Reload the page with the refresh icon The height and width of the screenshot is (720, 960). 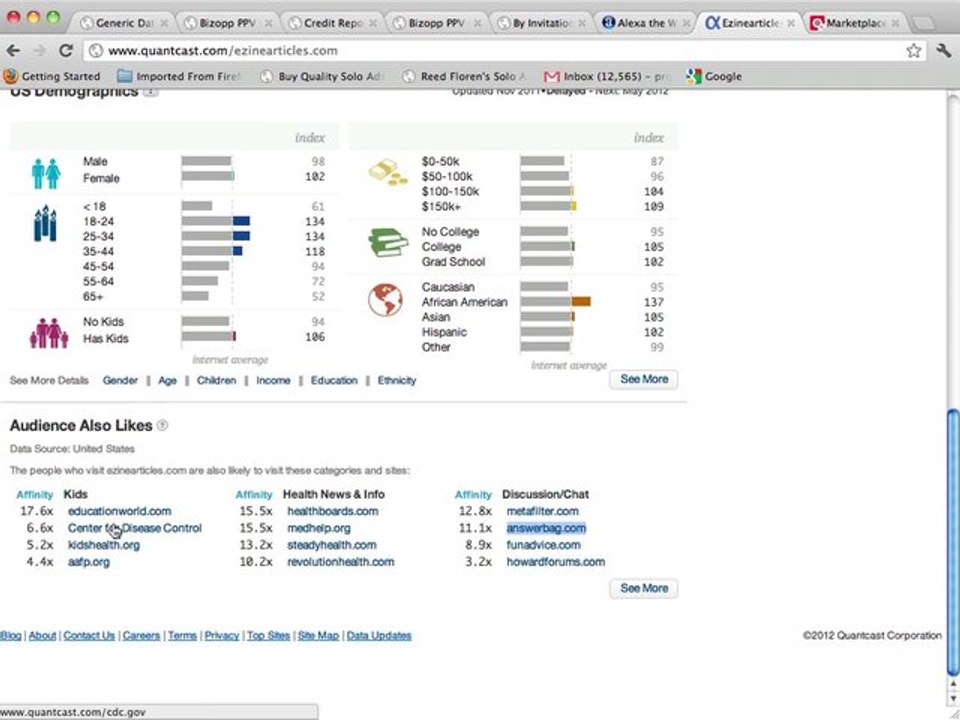pyautogui.click(x=66, y=51)
